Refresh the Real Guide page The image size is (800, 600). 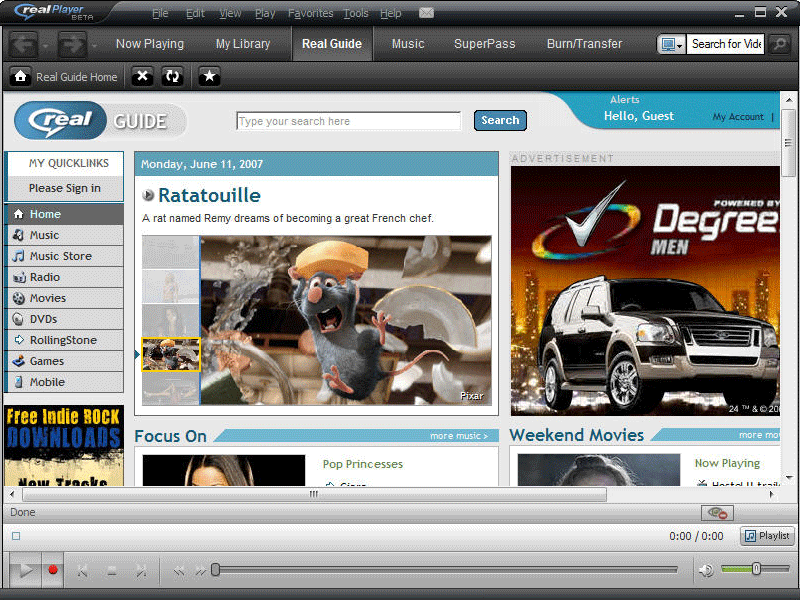172,77
